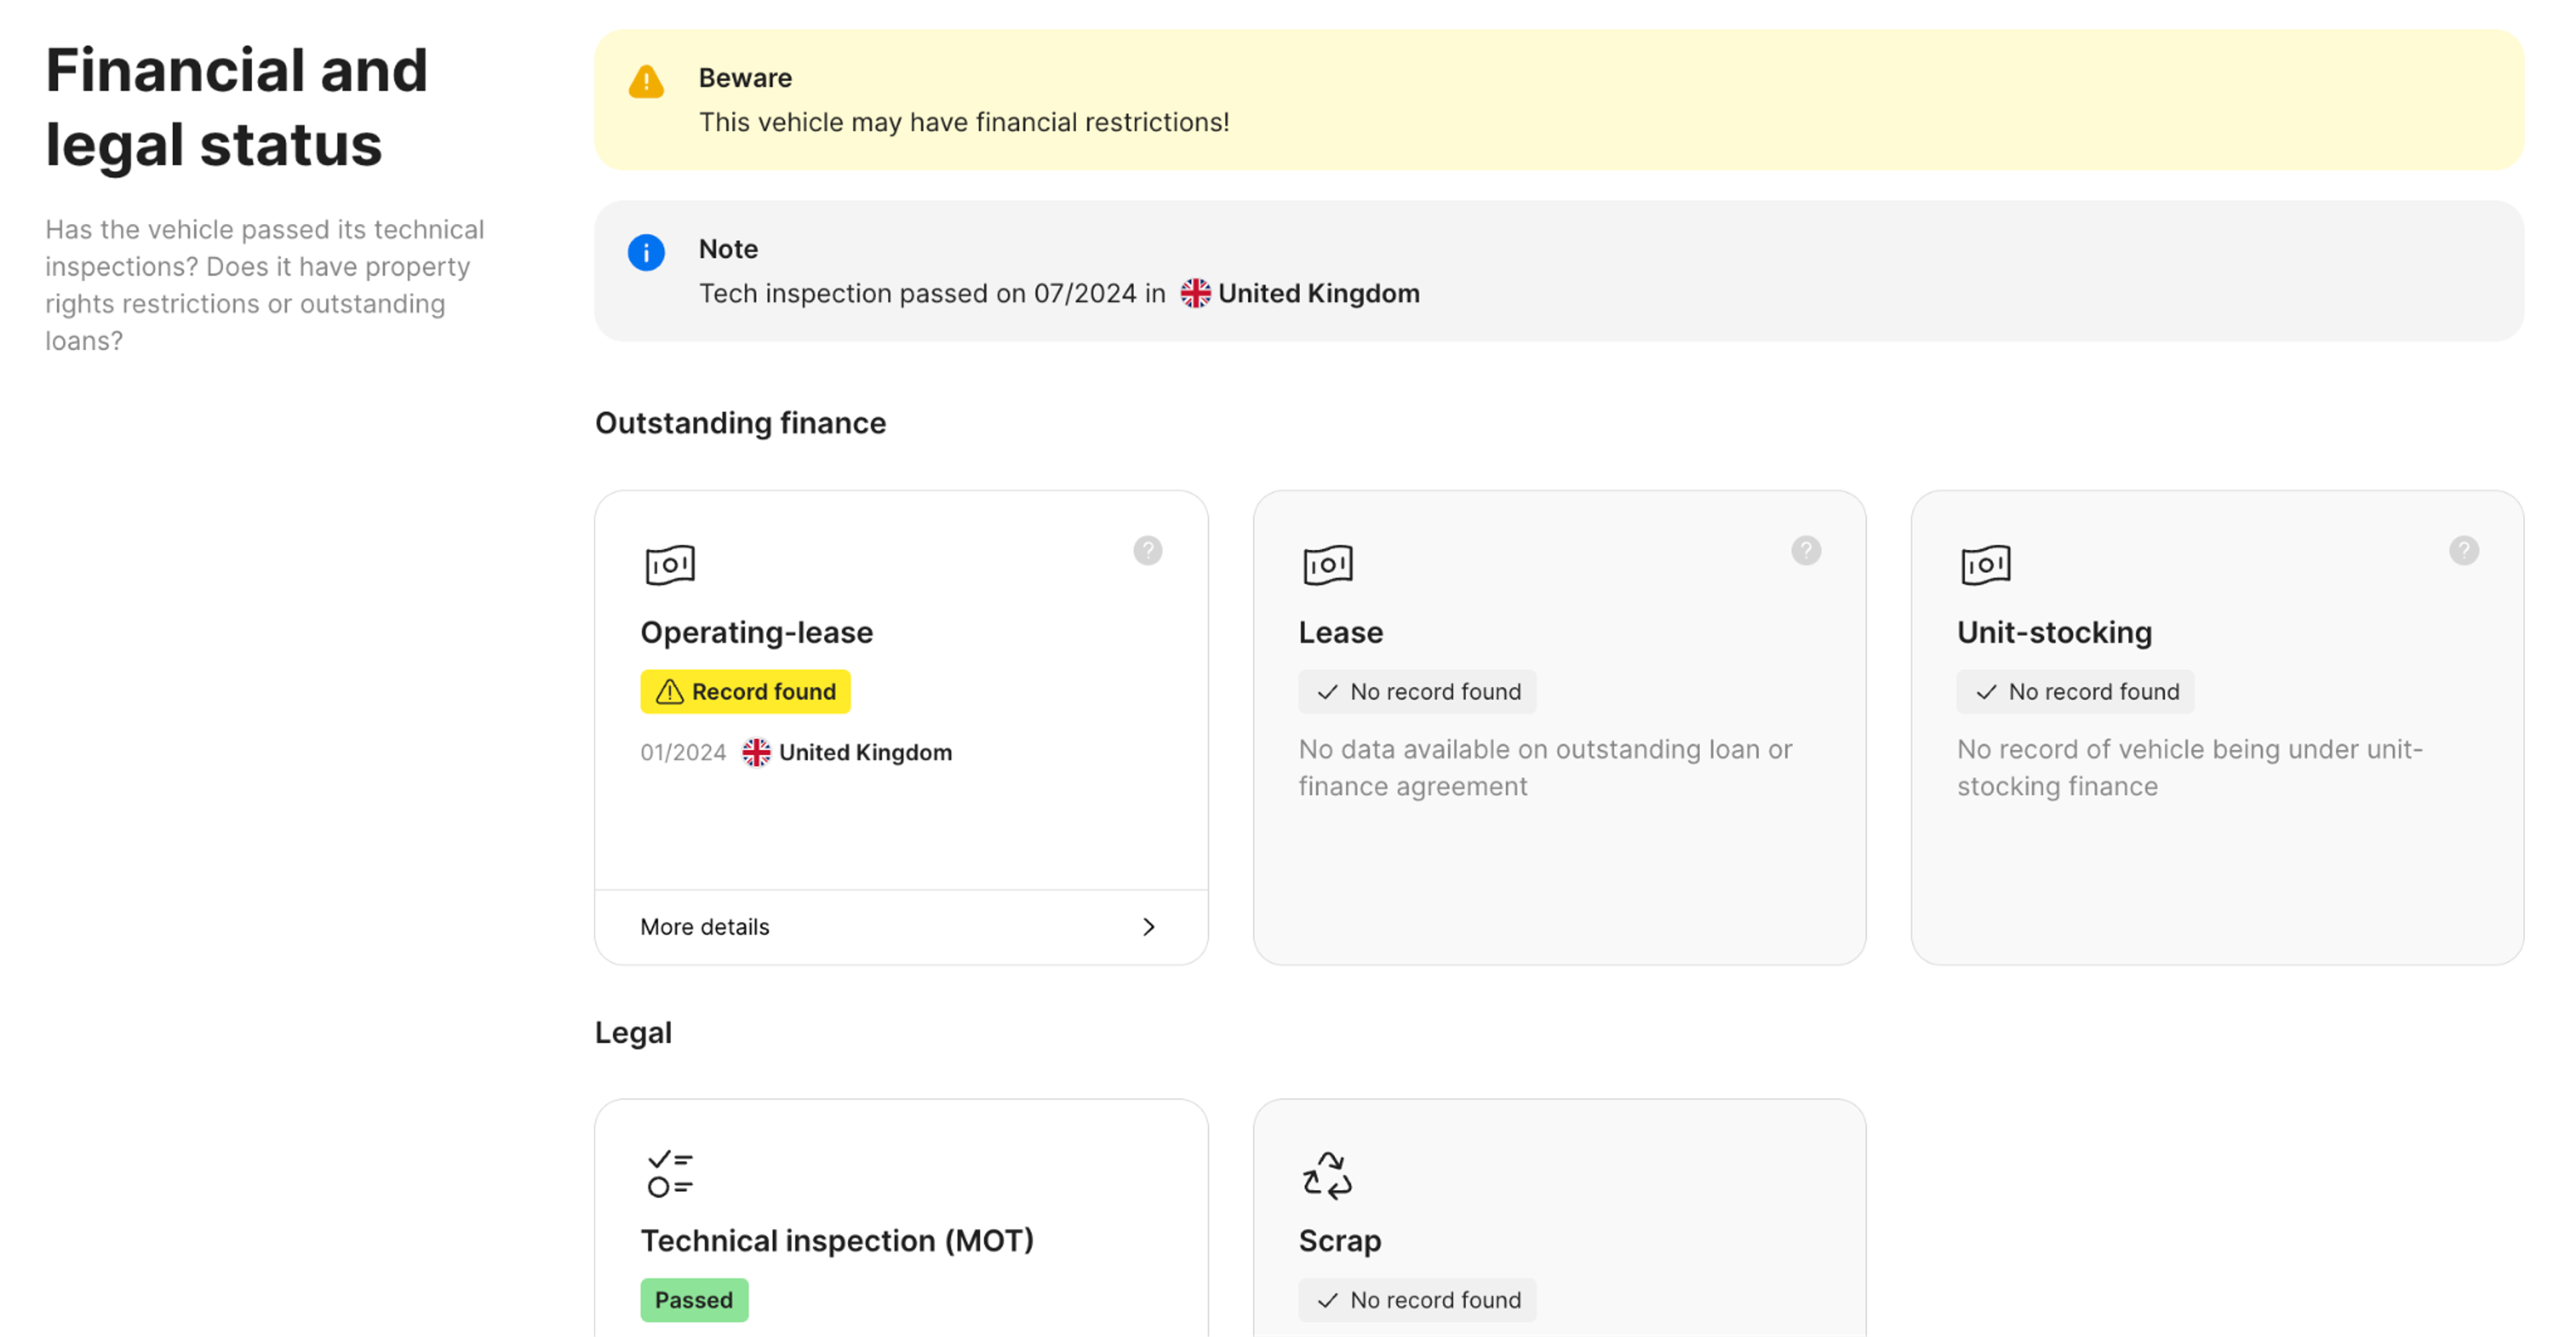Click the banknote icon on the Unit-stocking card
The image size is (2576, 1337).
[1986, 565]
